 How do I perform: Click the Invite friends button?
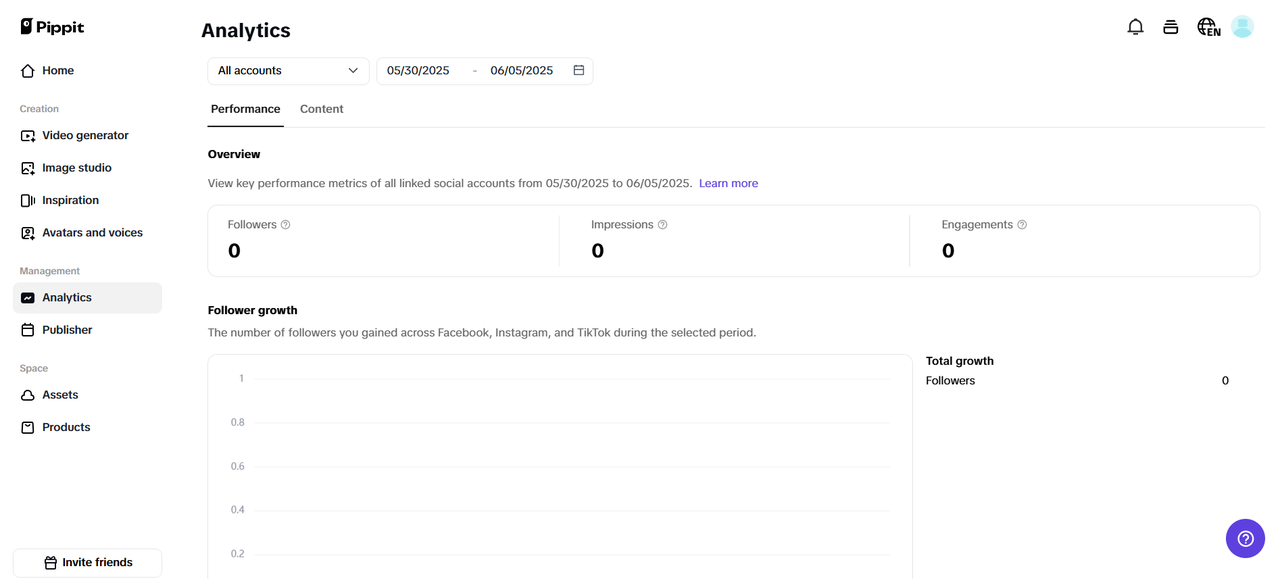(x=87, y=563)
